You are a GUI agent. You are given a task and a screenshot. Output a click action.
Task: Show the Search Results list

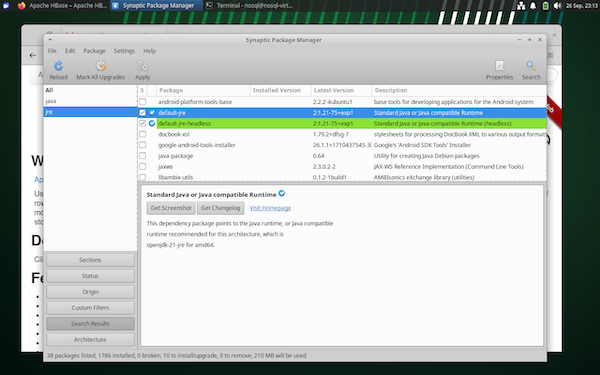(x=90, y=324)
